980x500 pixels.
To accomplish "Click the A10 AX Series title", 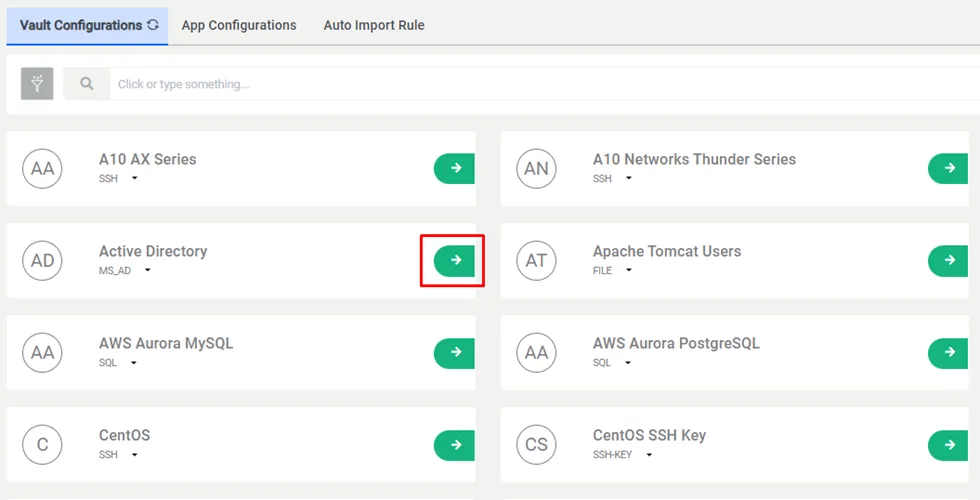I will pyautogui.click(x=148, y=159).
